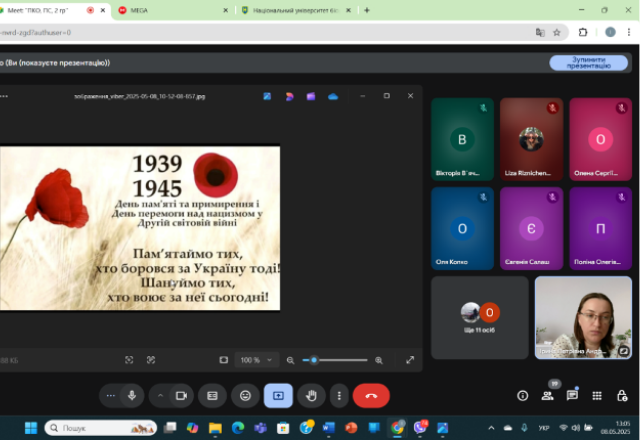Open the Meet activities grid icon

point(597,396)
